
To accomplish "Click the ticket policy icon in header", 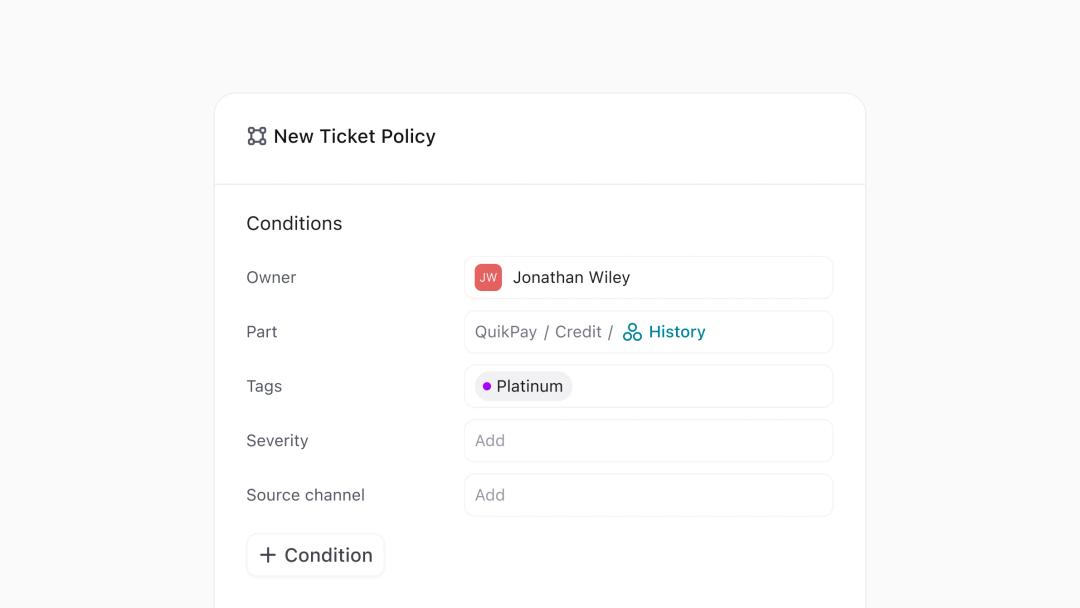I will (257, 136).
